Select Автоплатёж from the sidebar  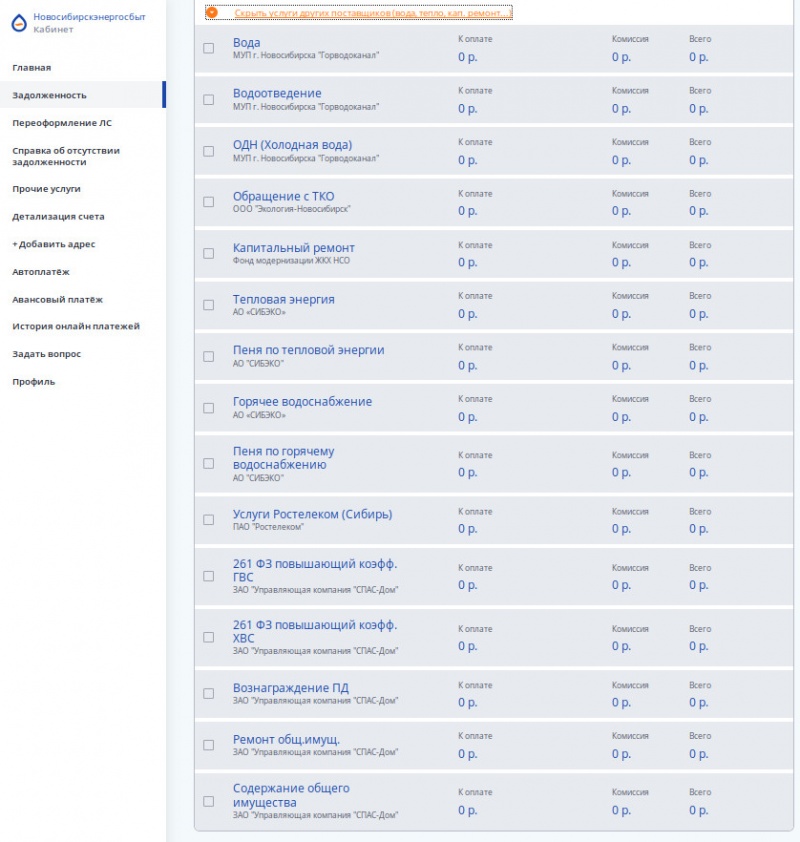tap(41, 271)
